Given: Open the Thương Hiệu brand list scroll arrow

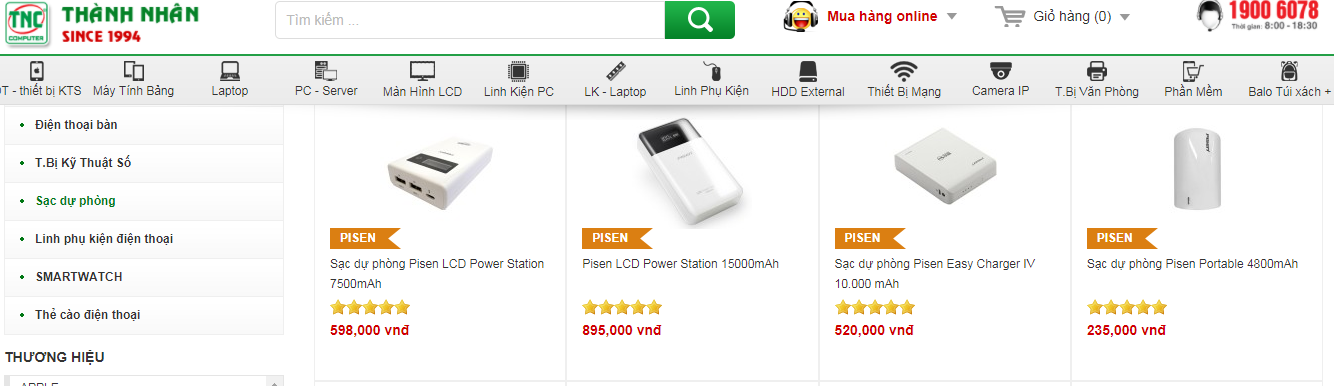Looking at the screenshot, I should [273, 381].
